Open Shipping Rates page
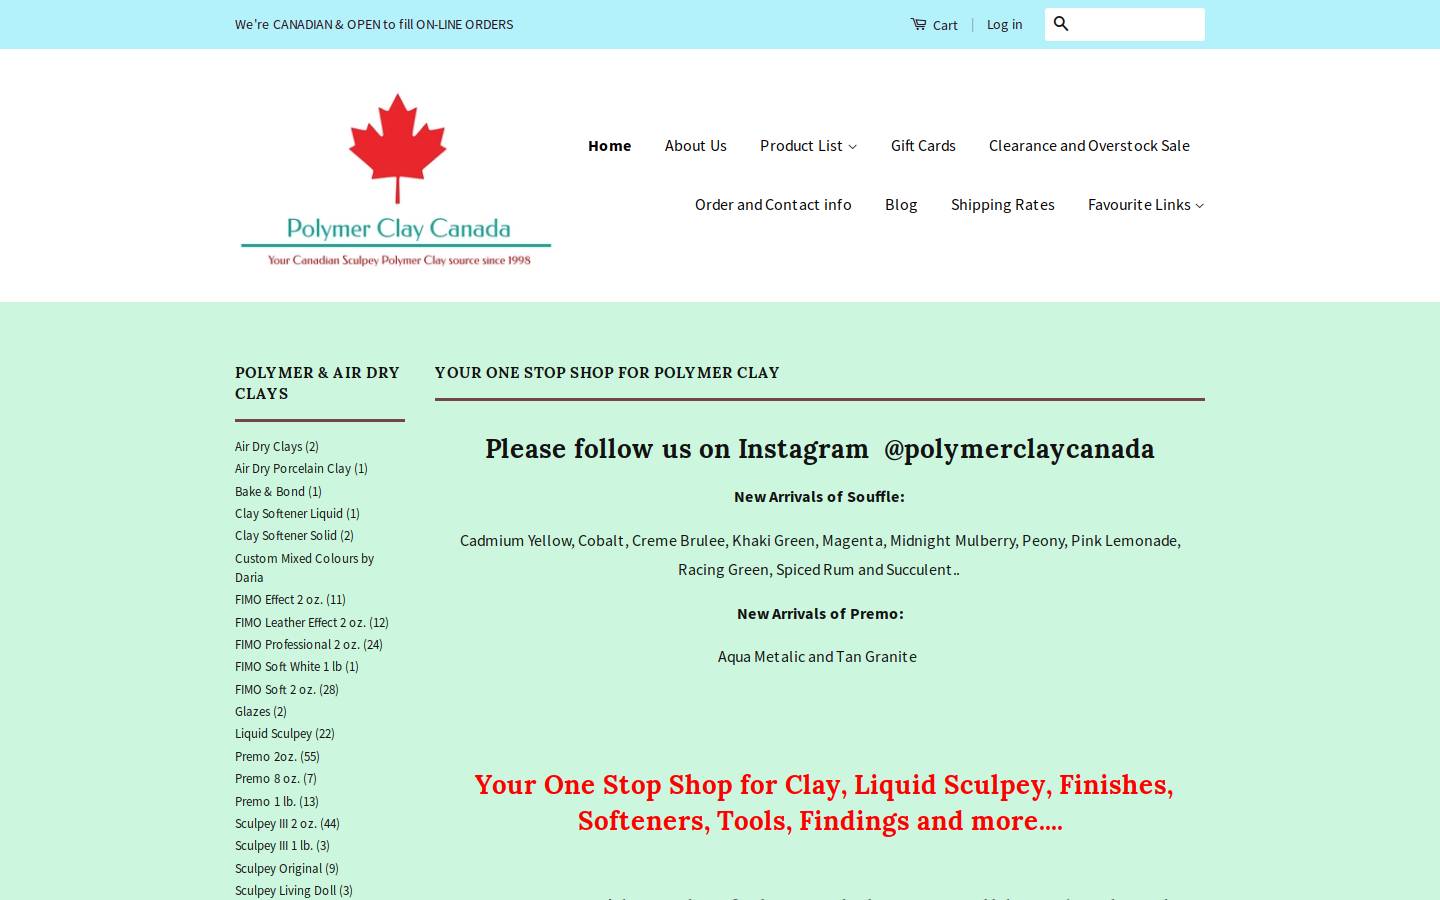 coord(1003,204)
